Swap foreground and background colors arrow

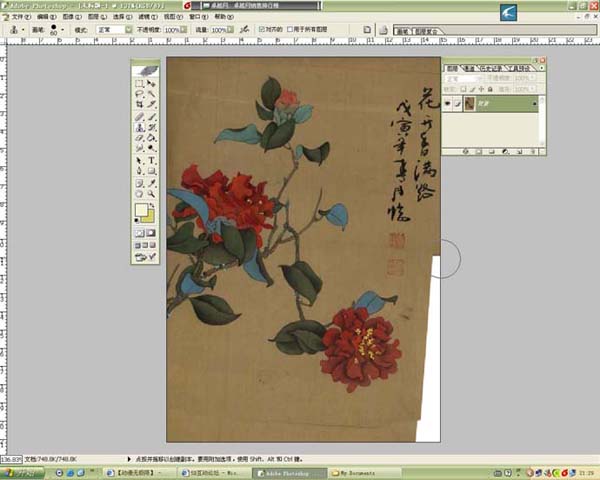[x=152, y=206]
